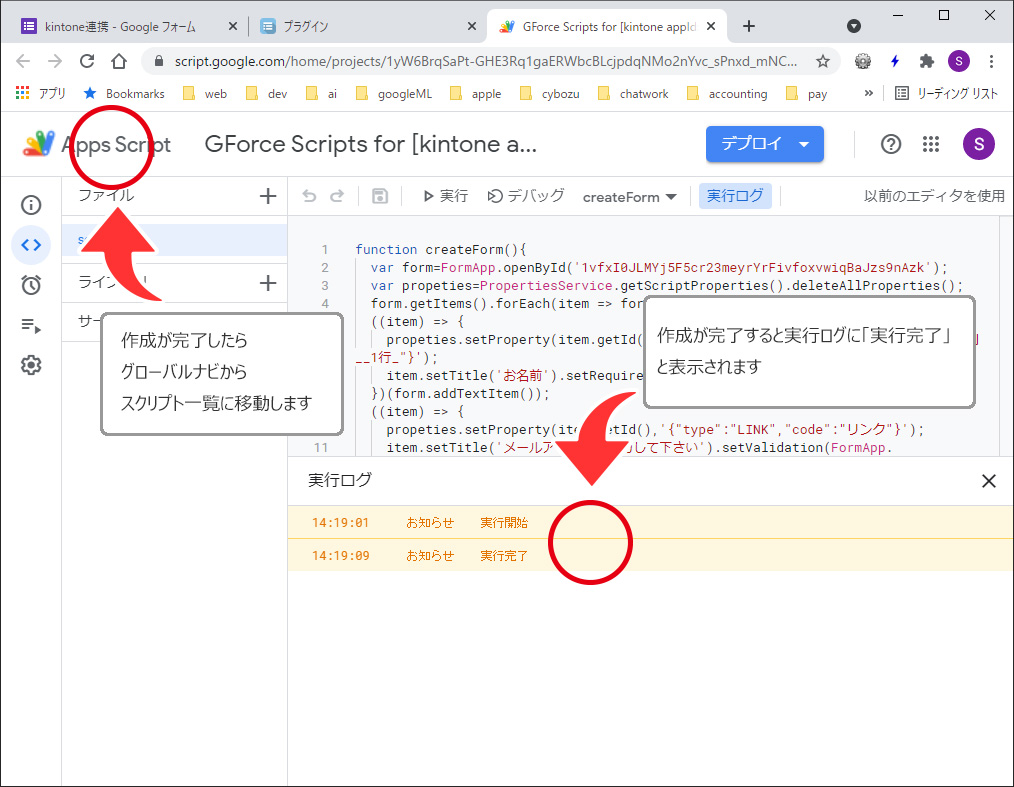The height and width of the screenshot is (787, 1014).
Task: Run the script with 実行 button
Action: point(445,196)
